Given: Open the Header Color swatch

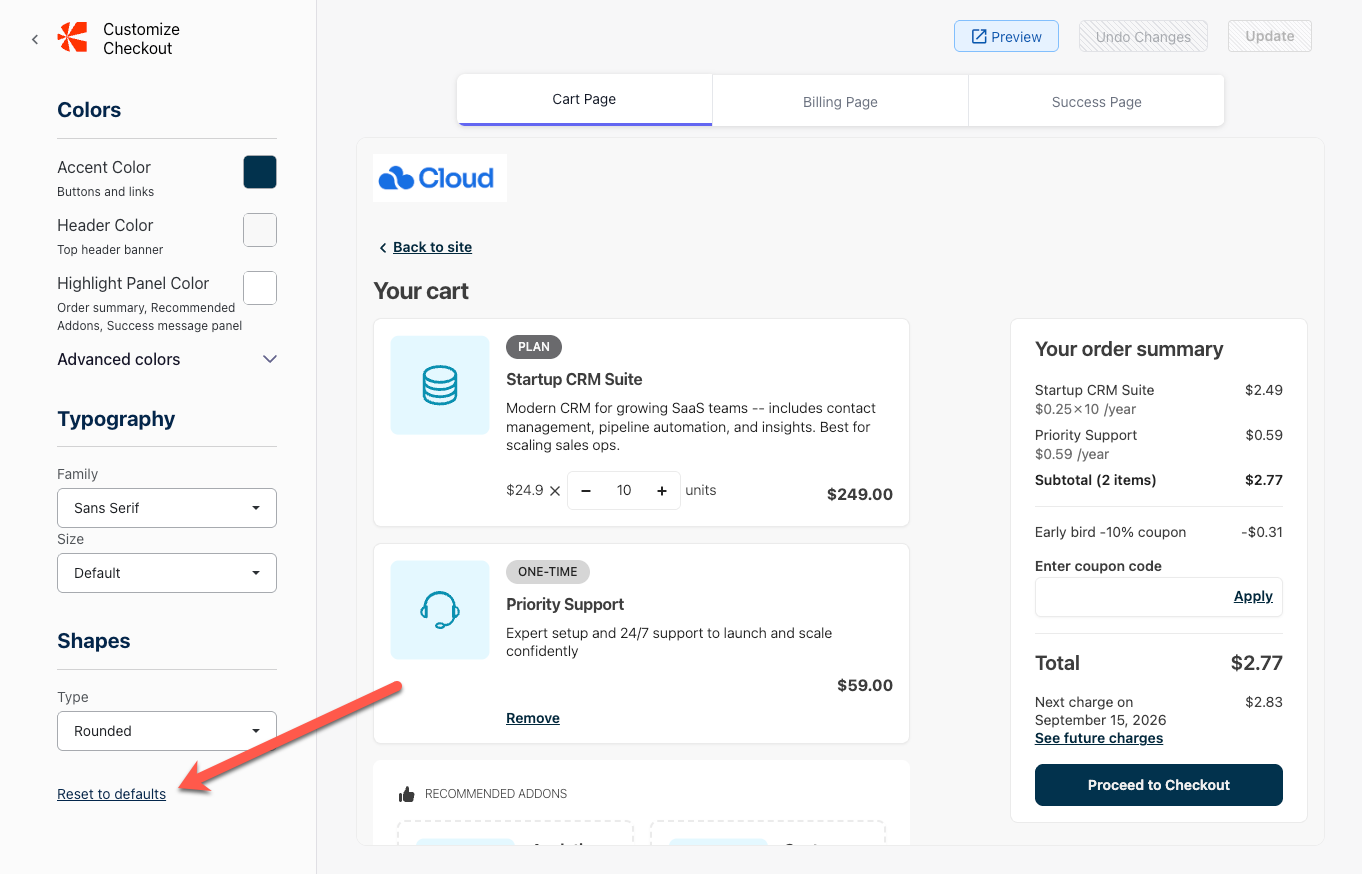Looking at the screenshot, I should pyautogui.click(x=260, y=230).
